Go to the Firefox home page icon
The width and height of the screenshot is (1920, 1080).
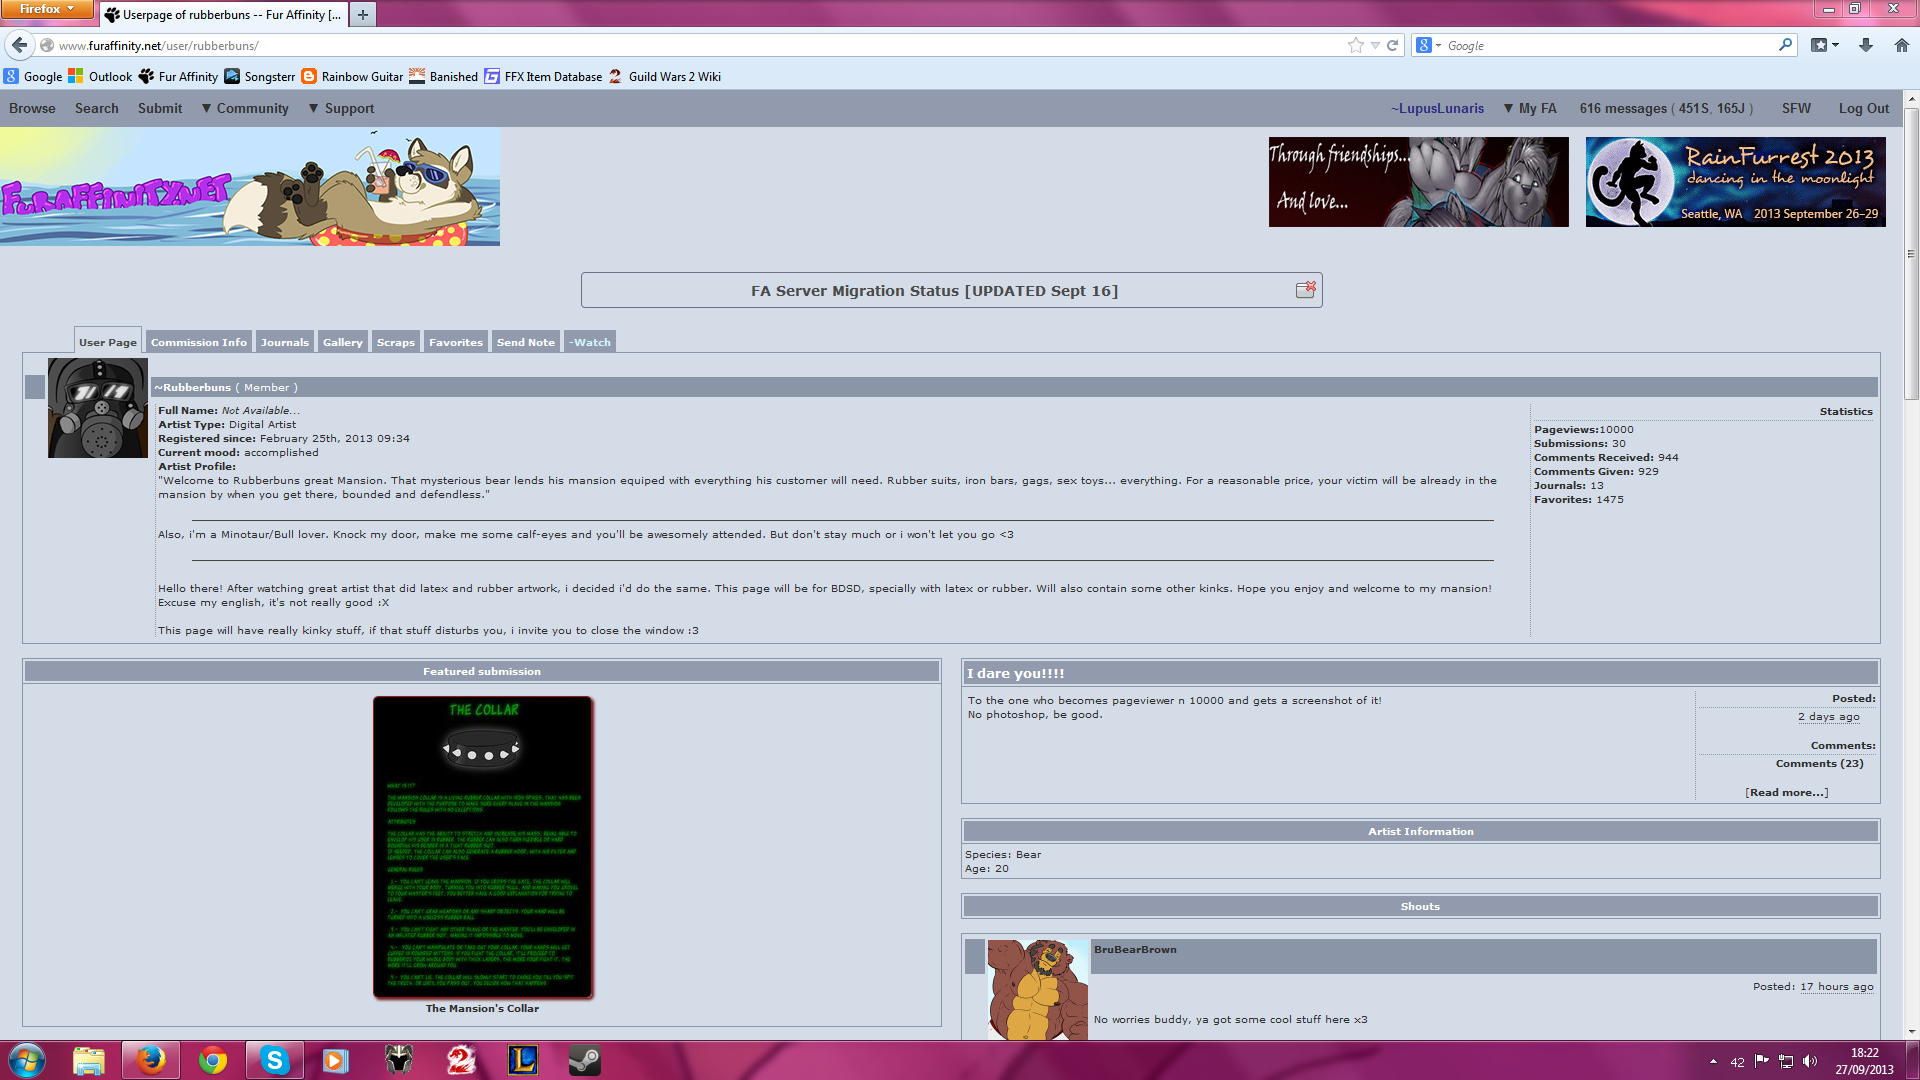click(1902, 45)
